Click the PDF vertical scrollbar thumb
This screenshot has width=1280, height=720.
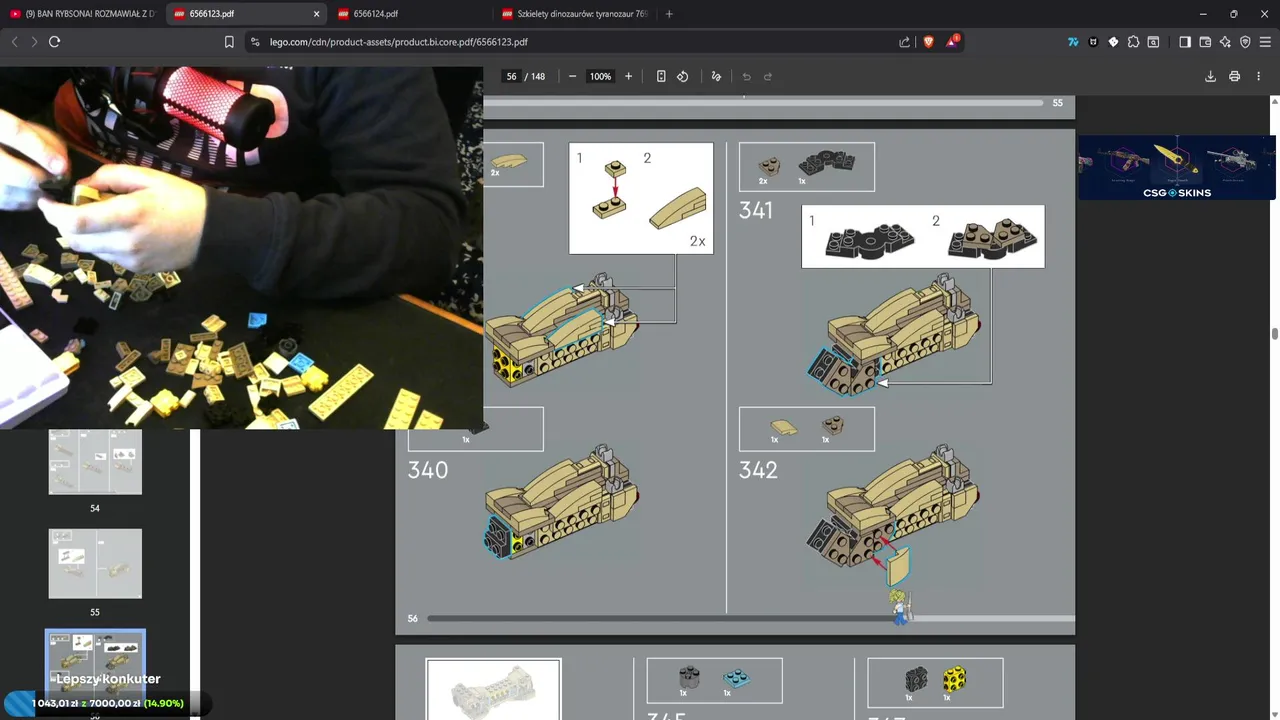(1275, 334)
